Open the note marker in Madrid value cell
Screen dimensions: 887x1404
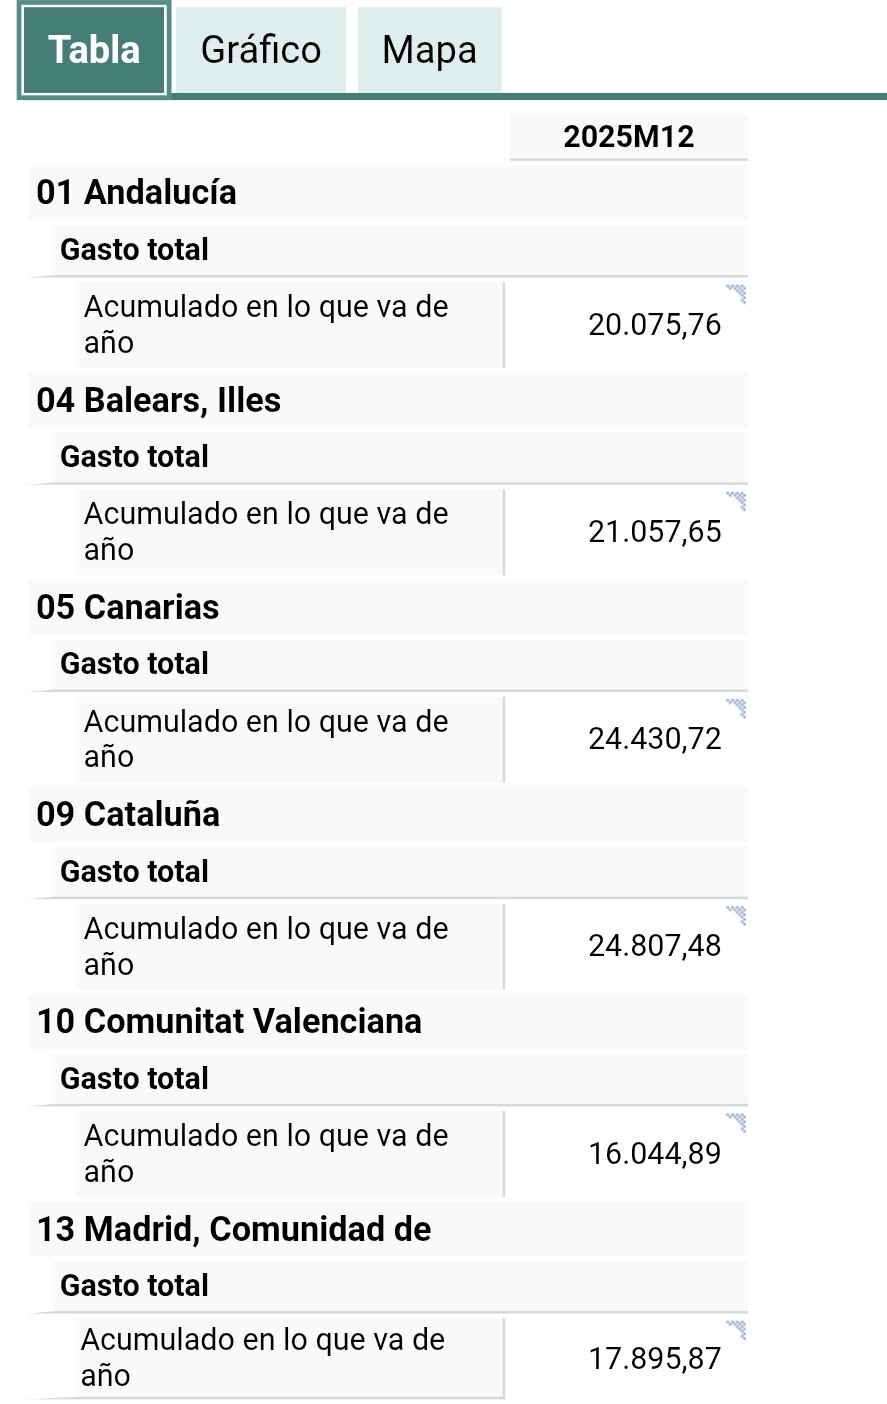(737, 1329)
